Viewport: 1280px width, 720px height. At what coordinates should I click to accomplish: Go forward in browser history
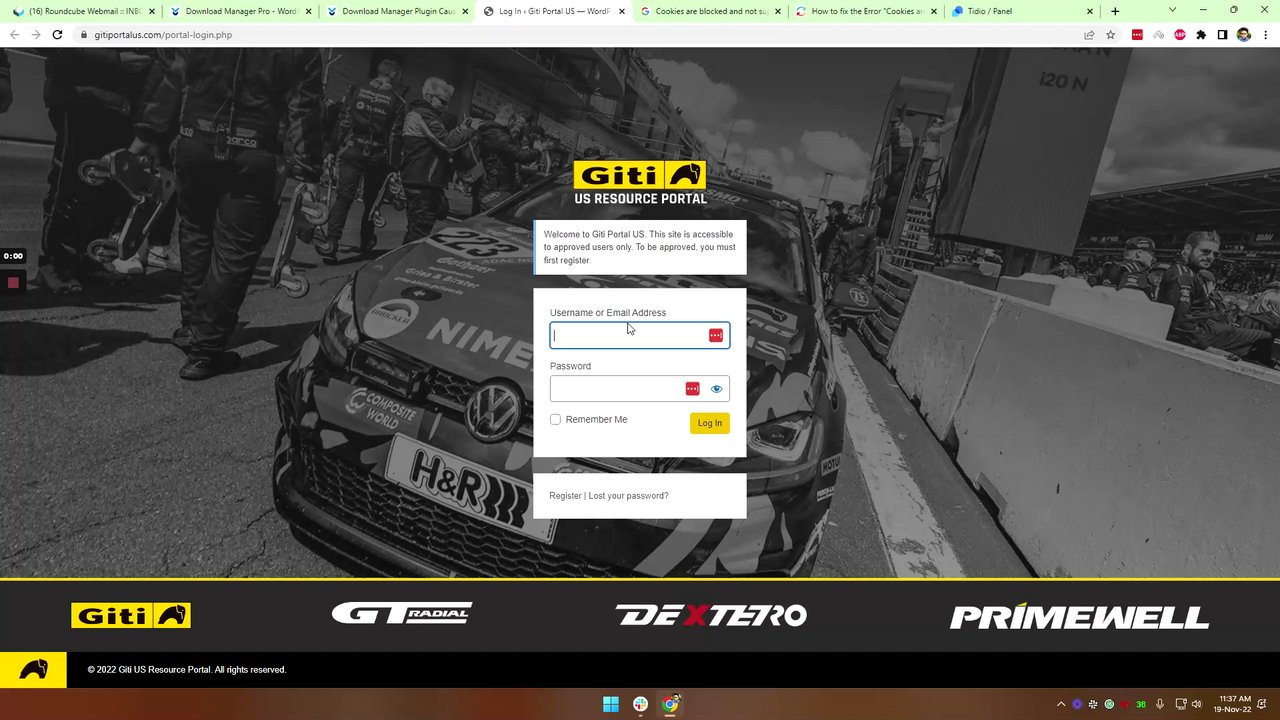[x=36, y=34]
